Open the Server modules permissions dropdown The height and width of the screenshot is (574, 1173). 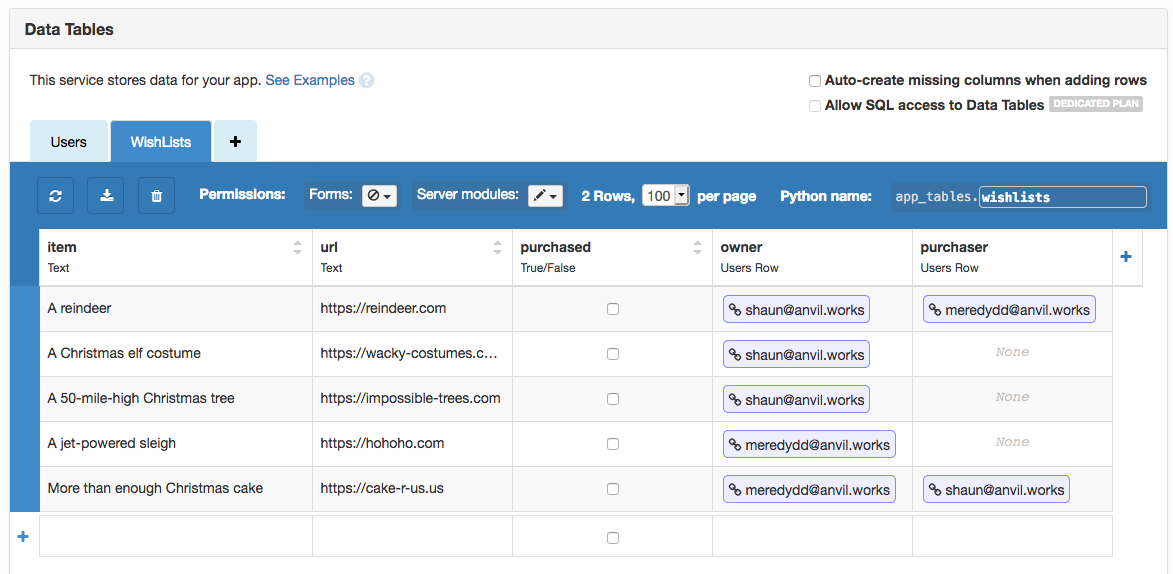[546, 196]
